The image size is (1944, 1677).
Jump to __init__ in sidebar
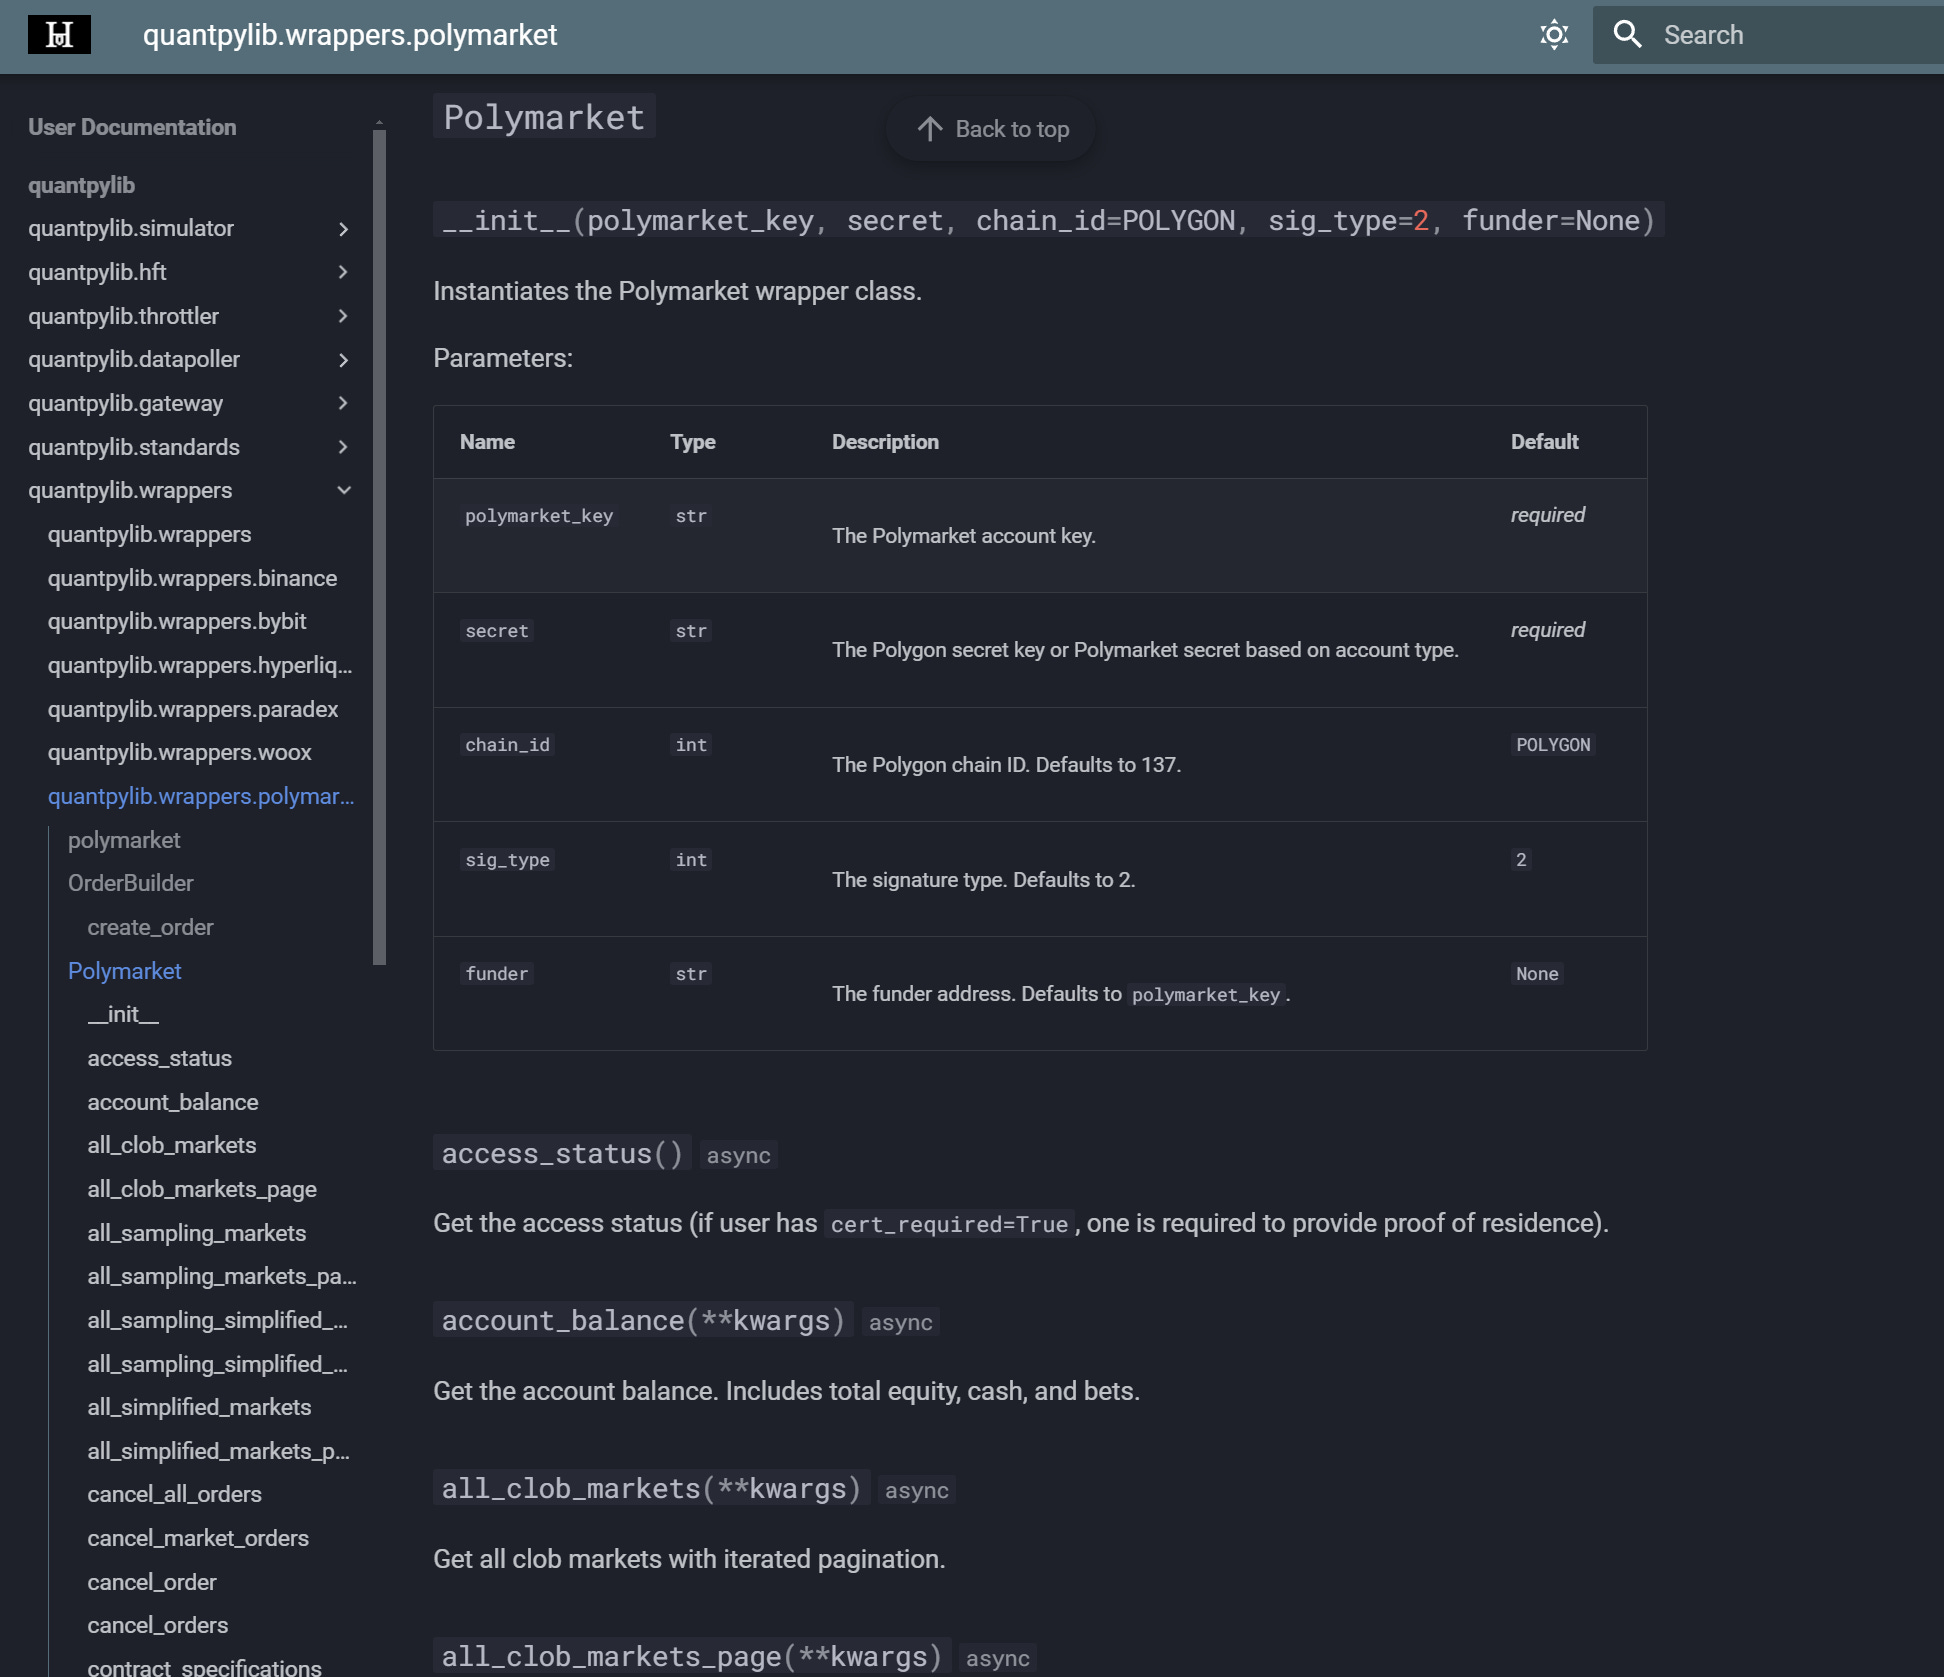(x=123, y=1014)
